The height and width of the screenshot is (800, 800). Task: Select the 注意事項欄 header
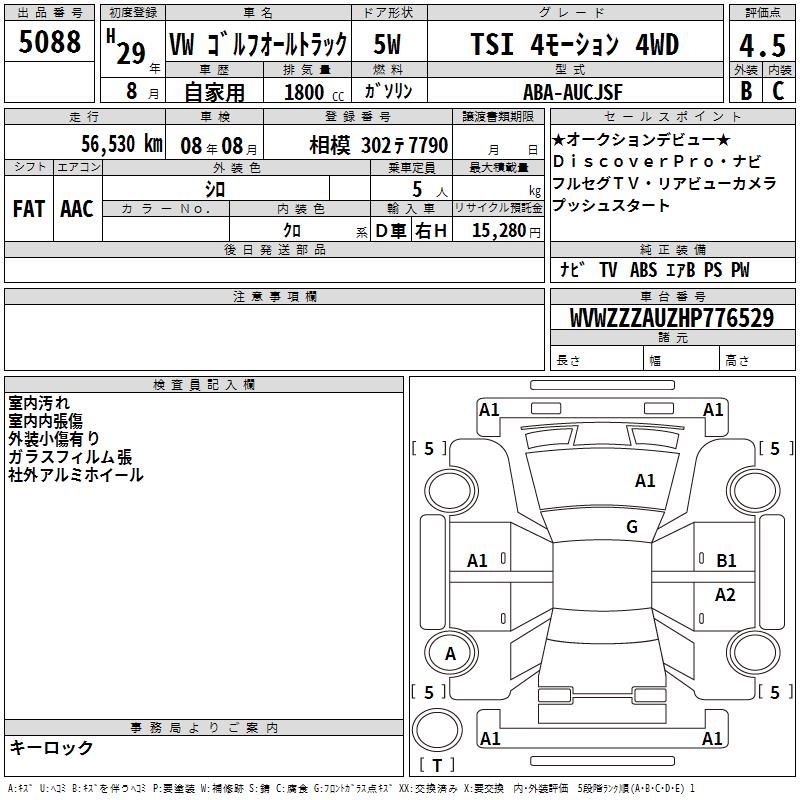click(x=274, y=296)
